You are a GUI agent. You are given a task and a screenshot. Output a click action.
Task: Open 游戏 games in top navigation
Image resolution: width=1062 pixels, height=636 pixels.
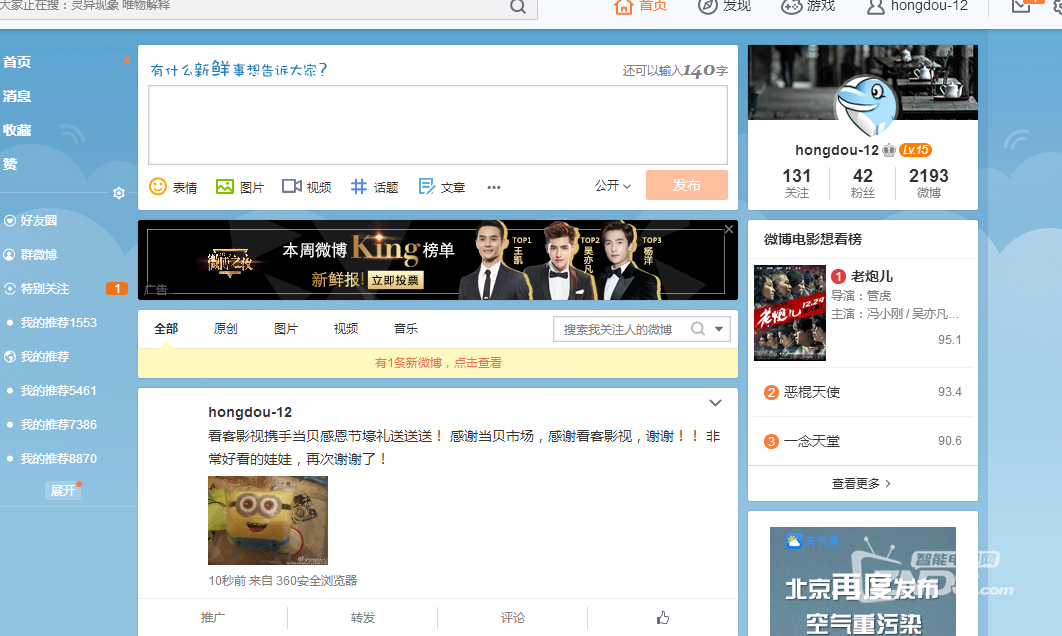808,6
